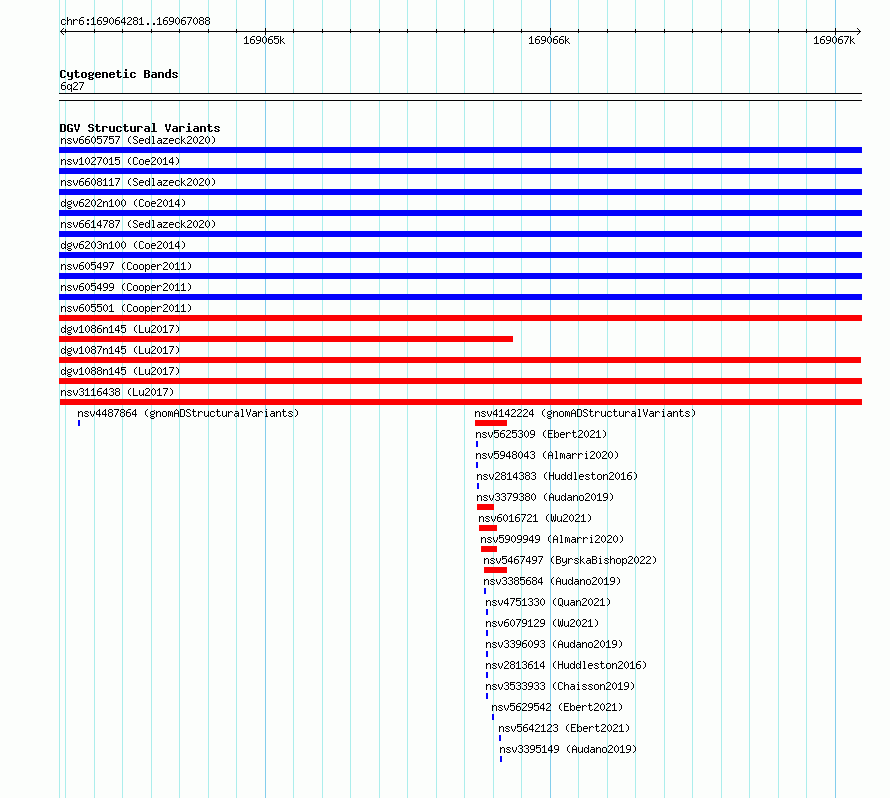Image resolution: width=890 pixels, height=798 pixels.
Task: Select the nsv605499 (Cooper2011) label
Action: 126,287
